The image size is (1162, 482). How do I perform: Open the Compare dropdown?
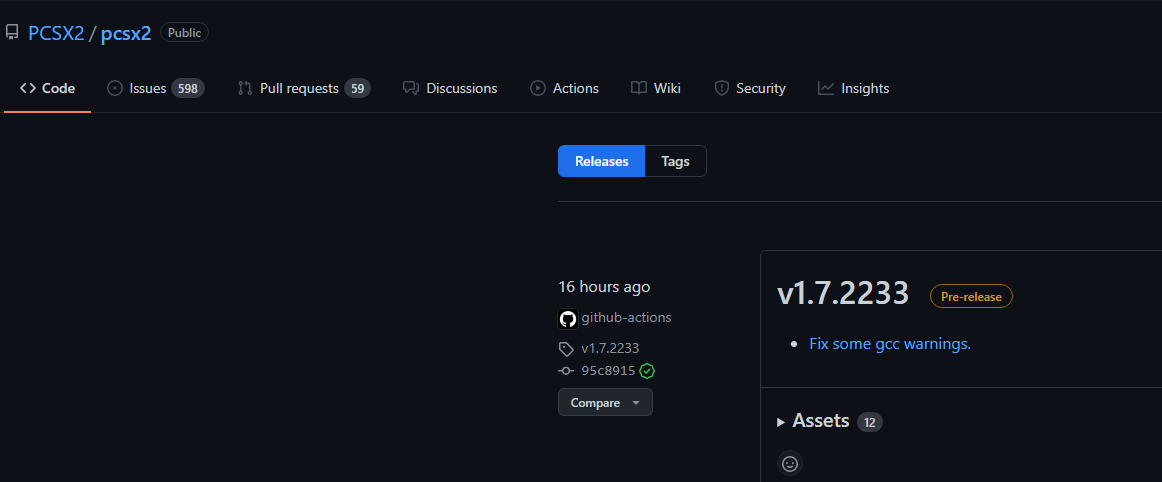(x=605, y=402)
